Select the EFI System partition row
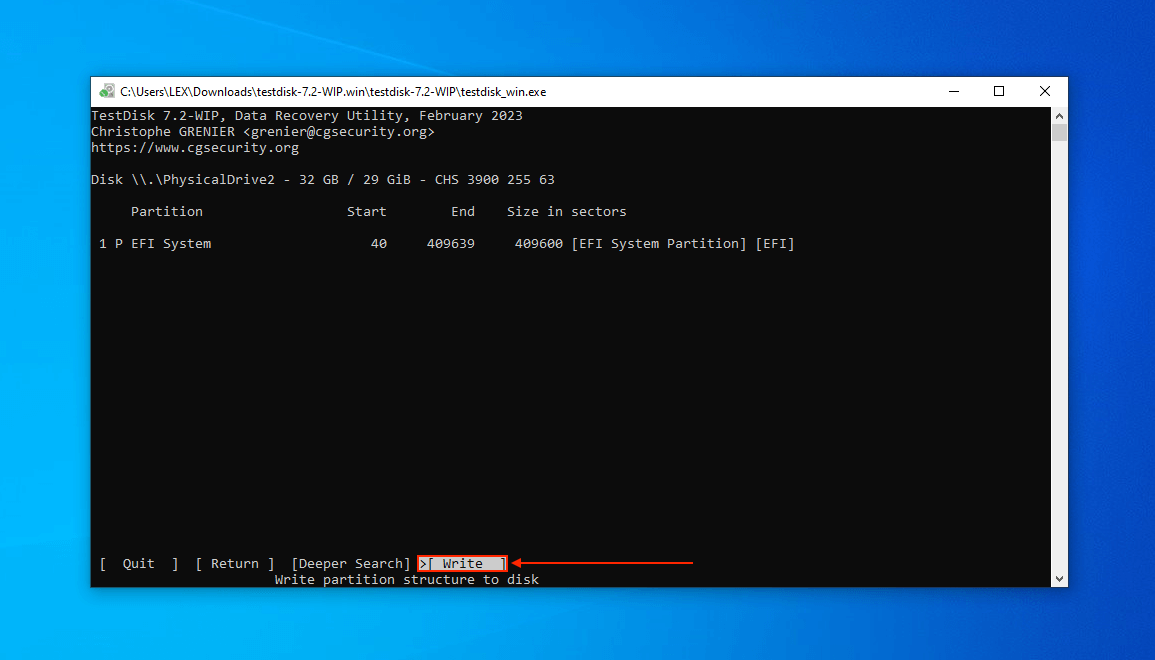Screen dimensions: 1155x660 coord(446,244)
